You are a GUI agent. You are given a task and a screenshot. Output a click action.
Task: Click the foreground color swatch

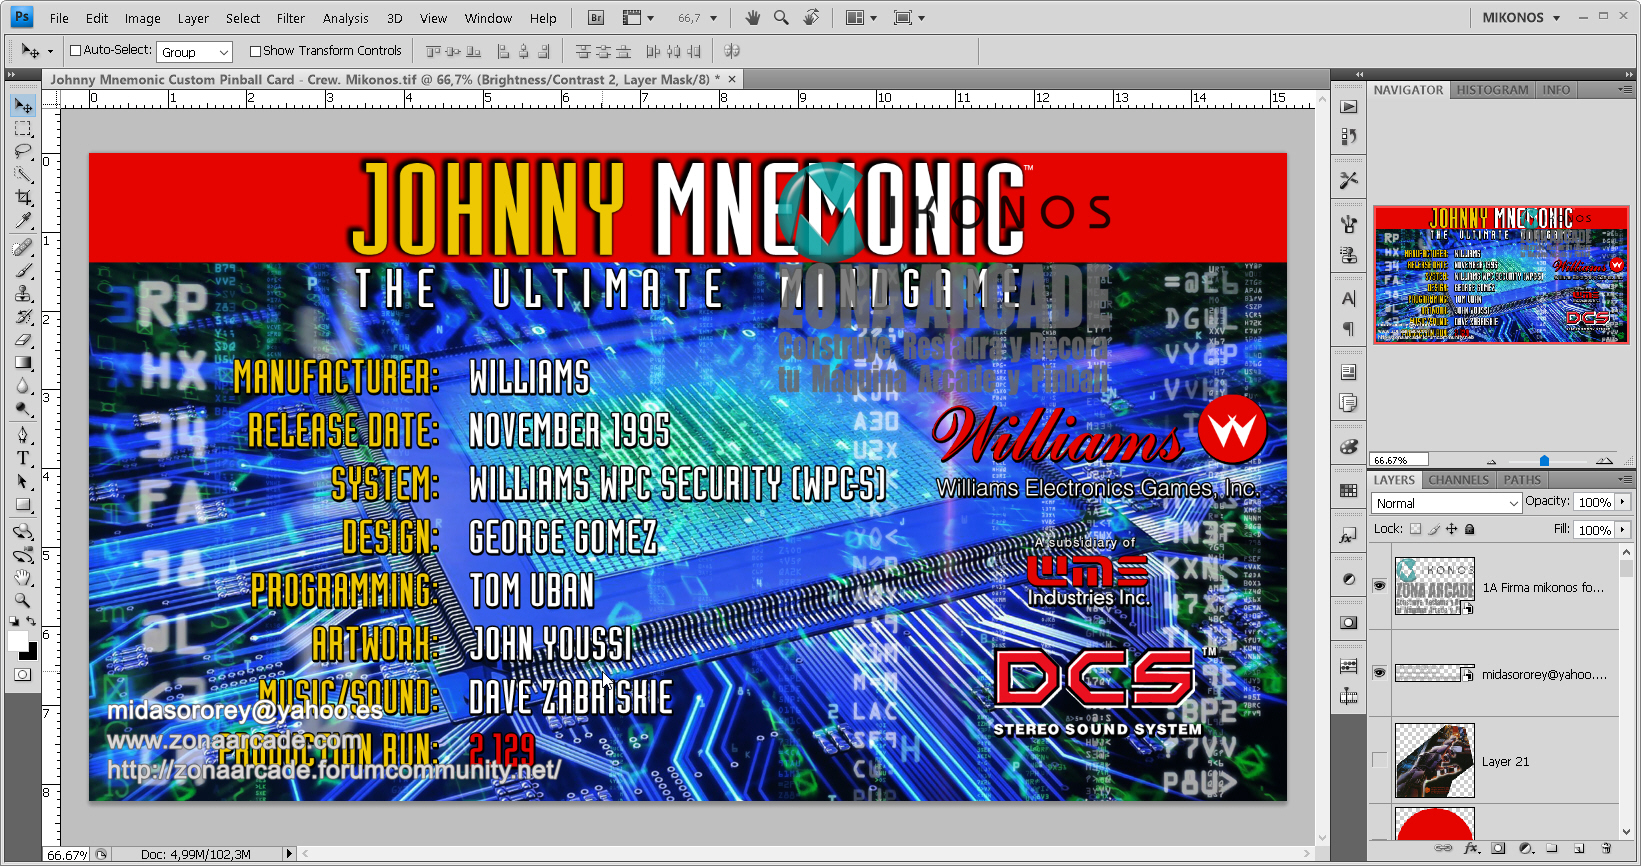click(x=18, y=641)
